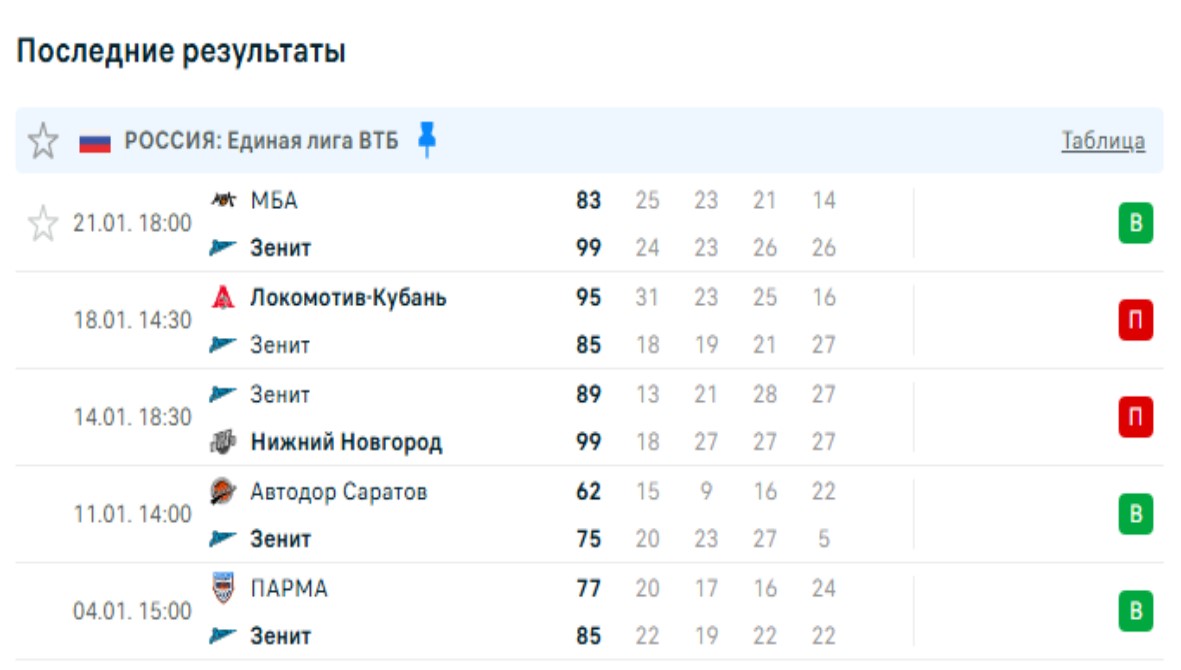Click the Нижний Новгород team logo
This screenshot has height=670, width=1181.
(223, 442)
